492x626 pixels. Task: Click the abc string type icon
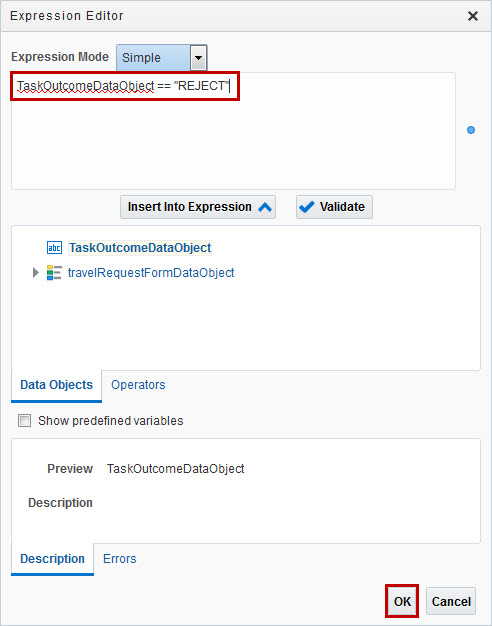click(x=54, y=248)
